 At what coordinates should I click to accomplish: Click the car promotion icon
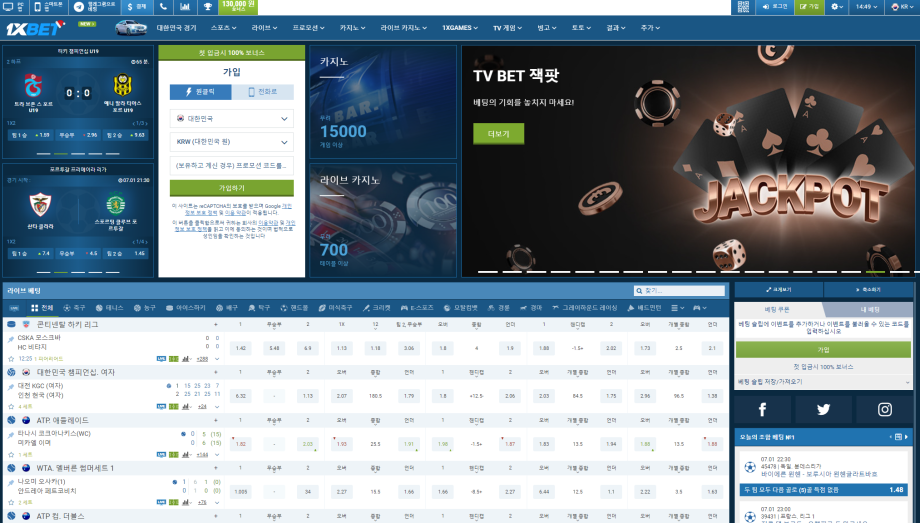tap(130, 28)
